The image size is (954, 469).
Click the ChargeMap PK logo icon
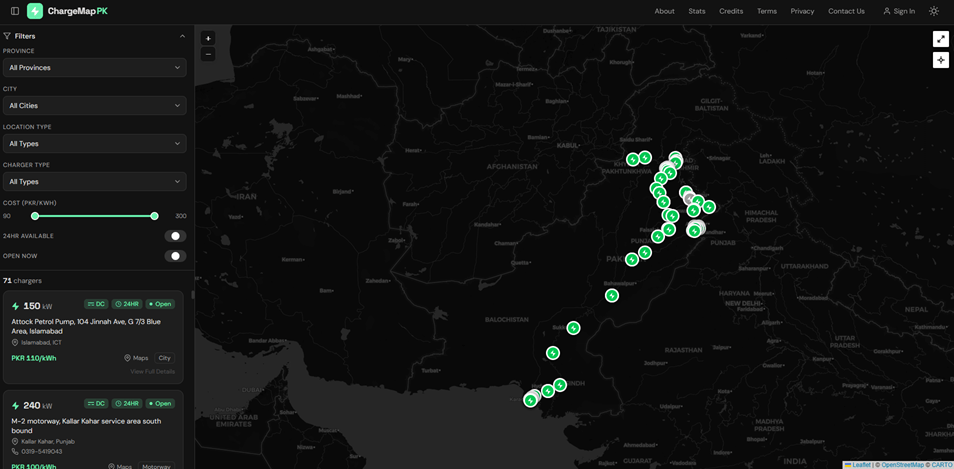point(35,11)
